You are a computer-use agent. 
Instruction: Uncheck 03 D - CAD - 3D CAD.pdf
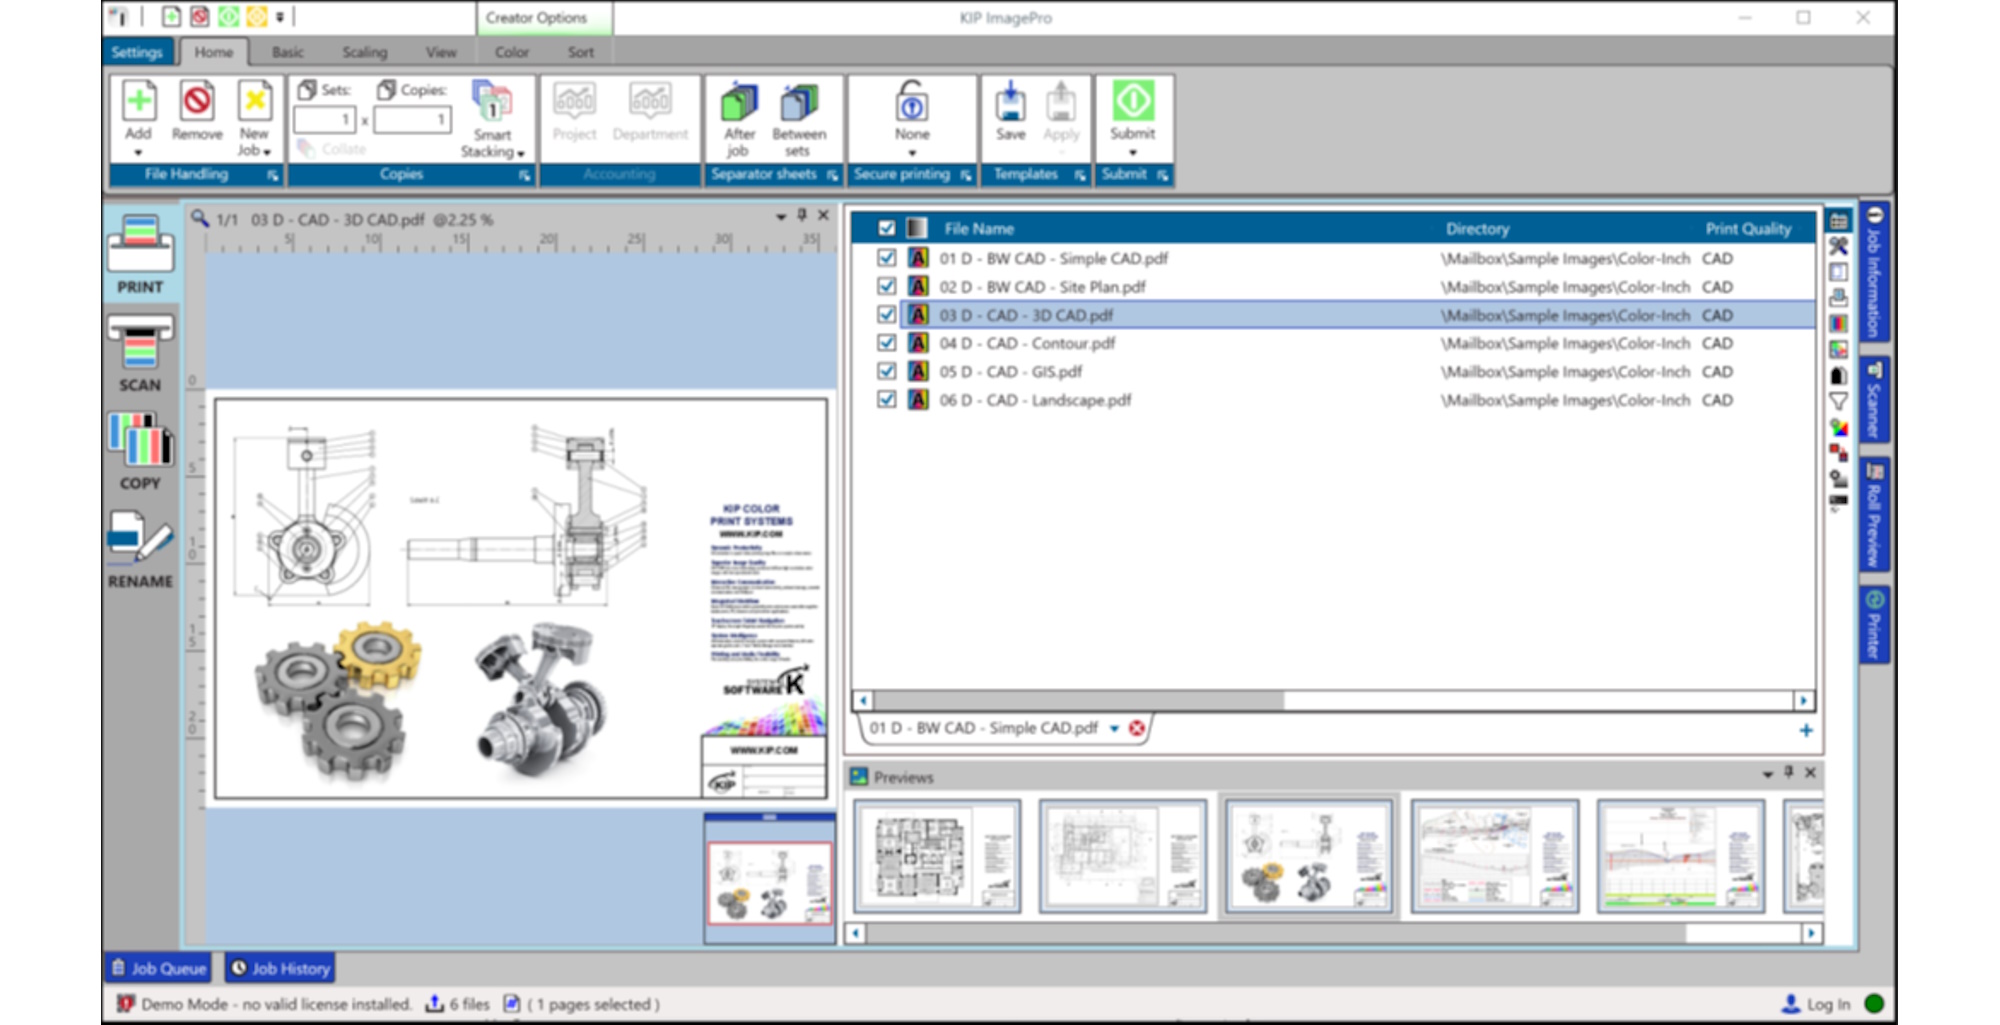[x=886, y=314]
